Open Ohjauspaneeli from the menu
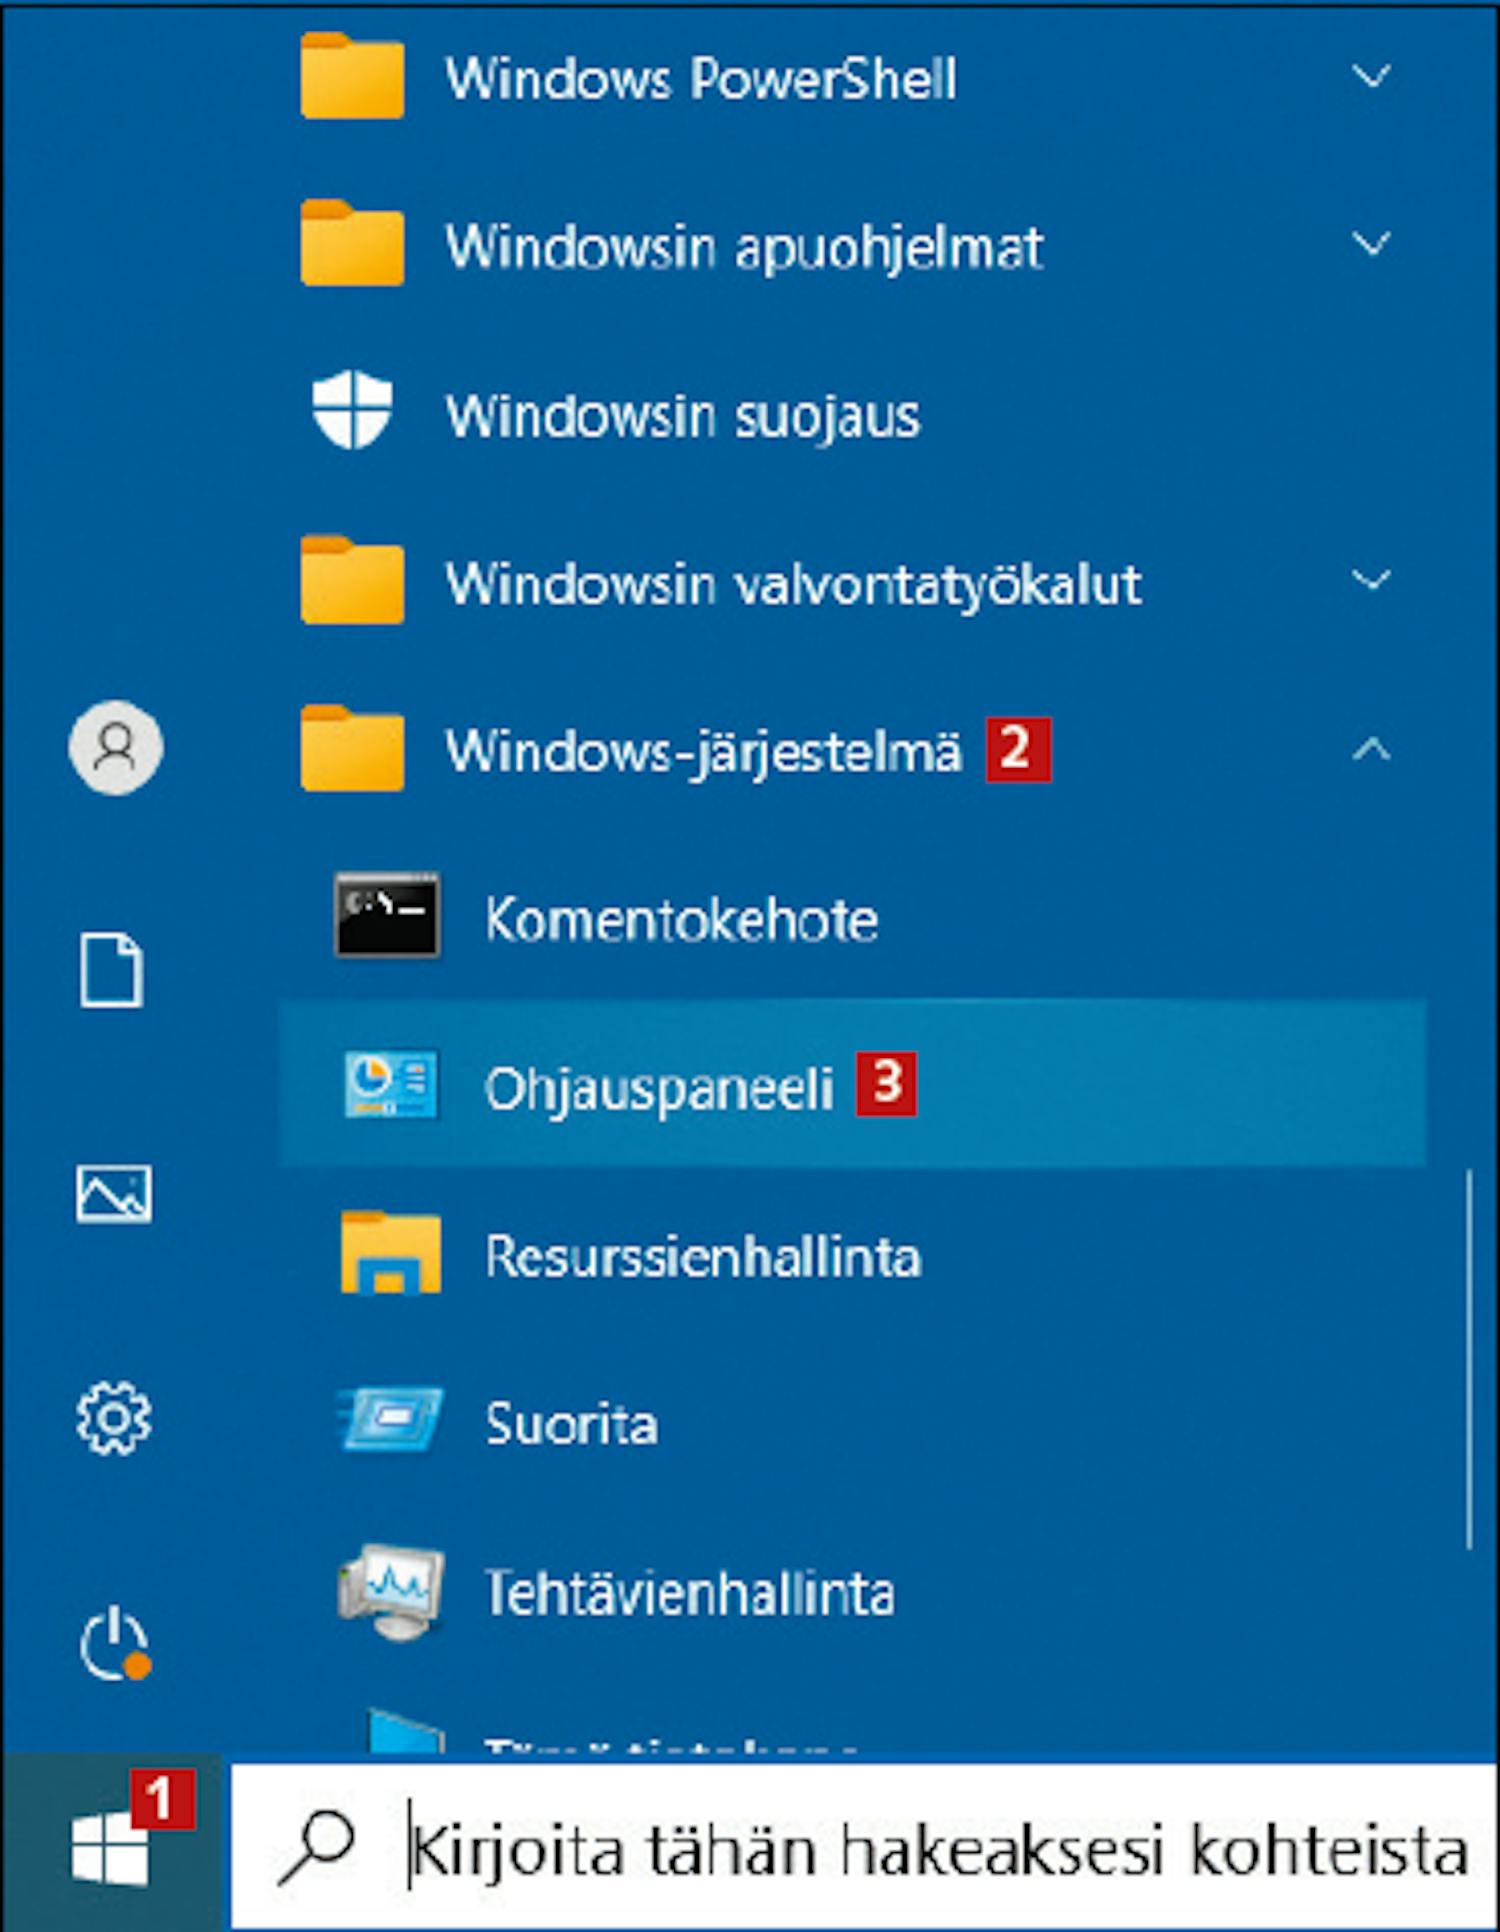The height and width of the screenshot is (1932, 1500). point(658,1088)
